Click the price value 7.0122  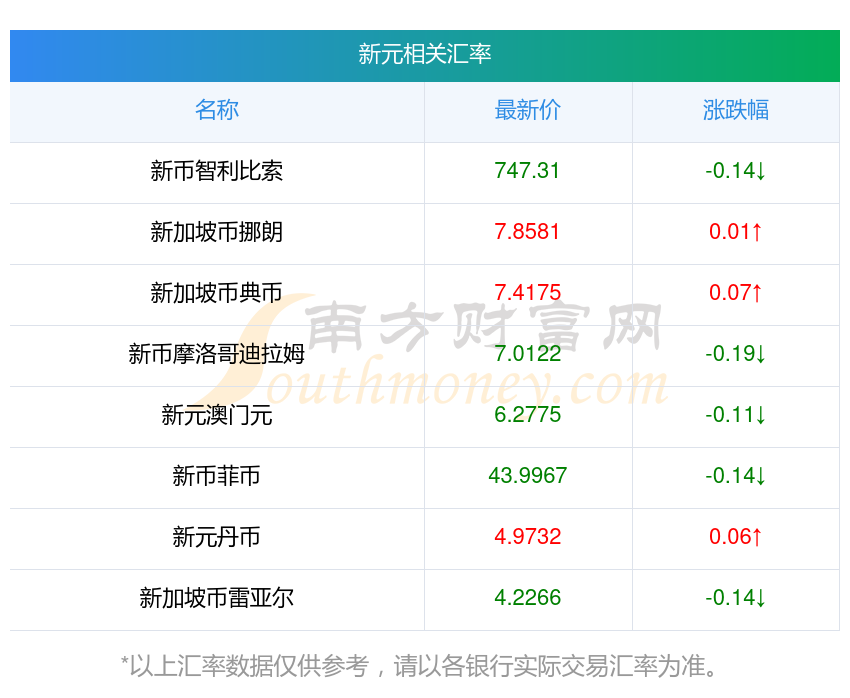[527, 354]
